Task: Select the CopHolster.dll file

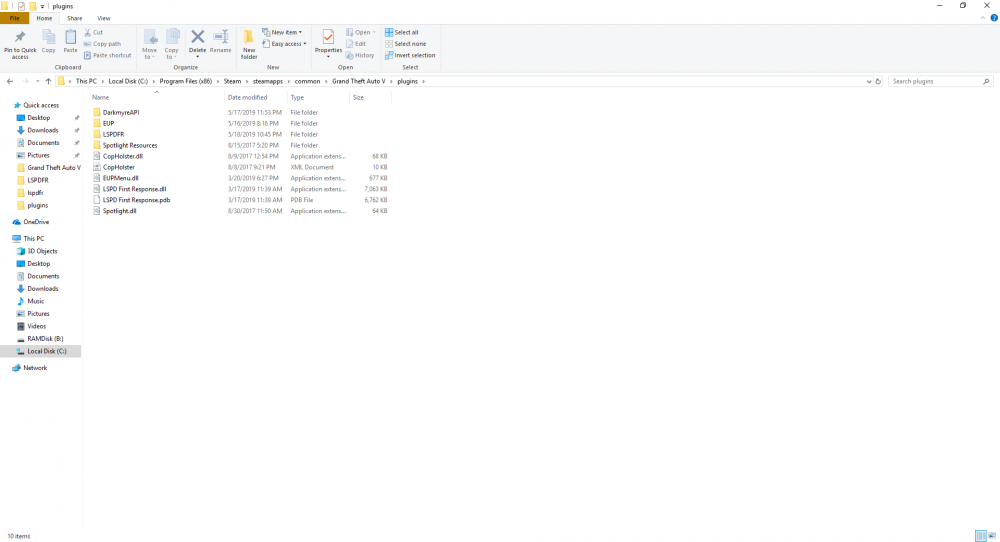Action: (123, 156)
